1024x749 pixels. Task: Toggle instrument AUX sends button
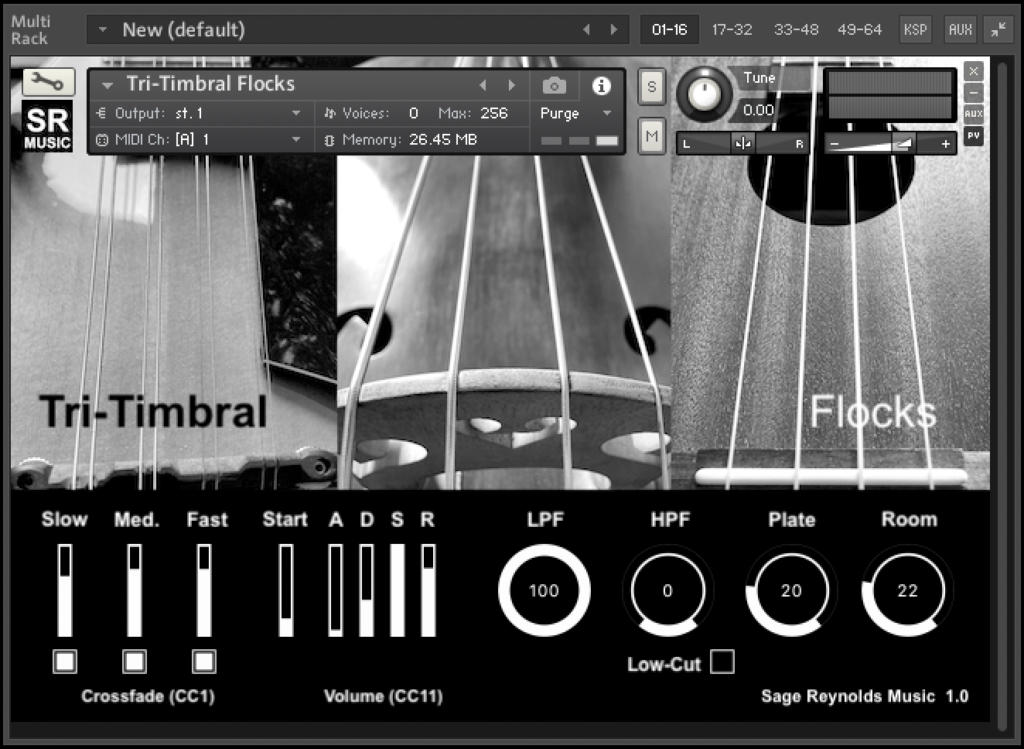(x=973, y=114)
